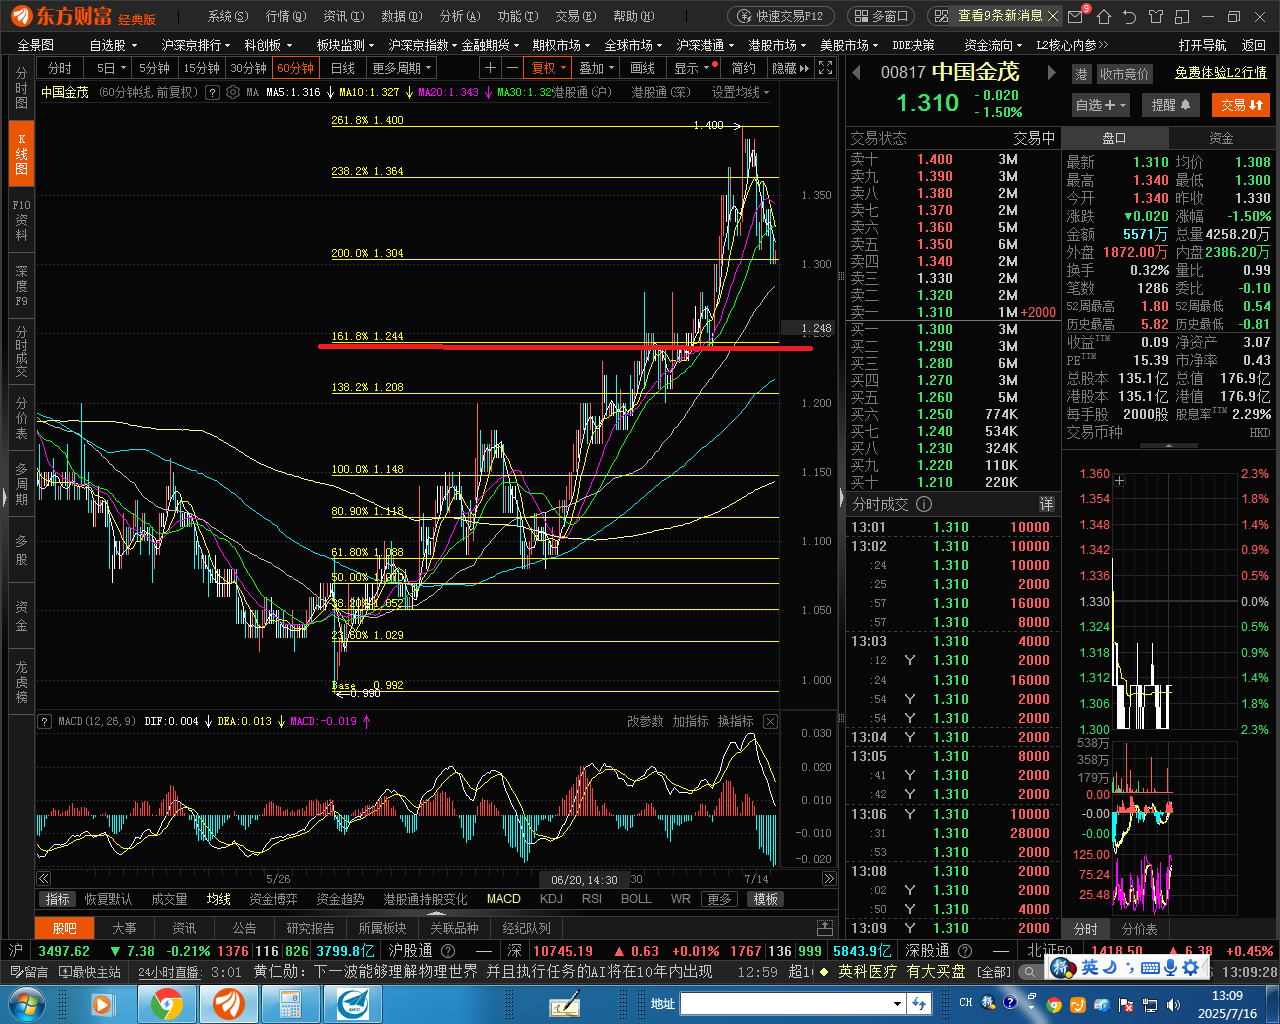Click the question mark beside 前复权
1280x1024 pixels.
pyautogui.click(x=212, y=92)
